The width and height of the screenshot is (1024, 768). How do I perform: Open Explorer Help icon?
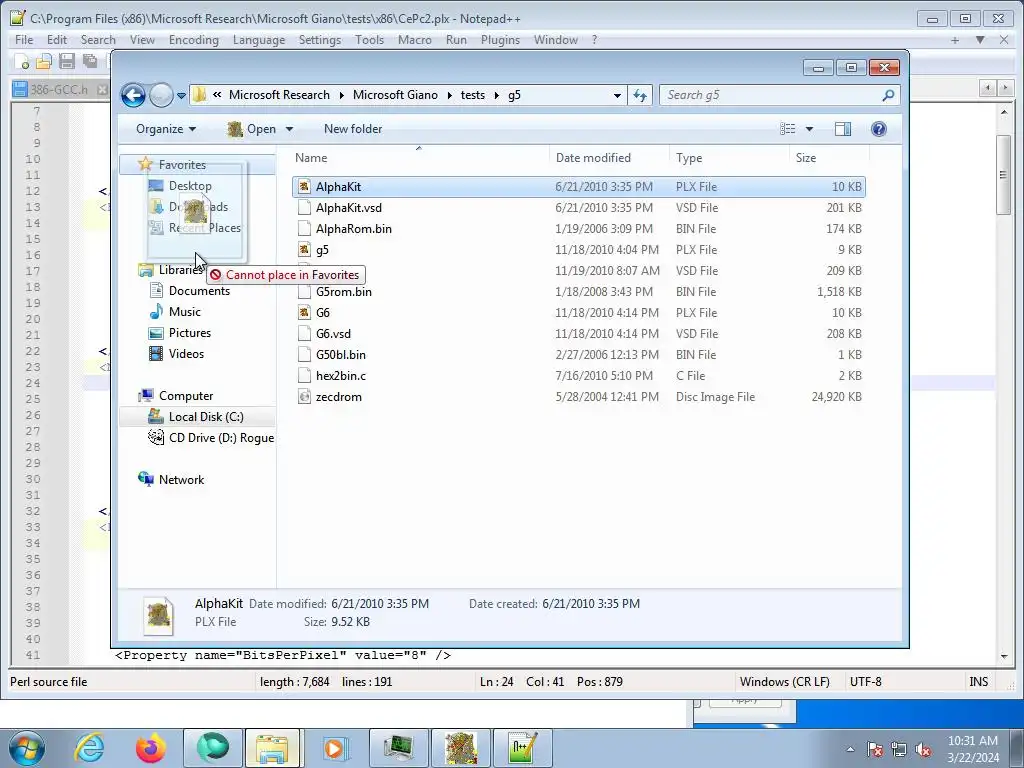879,129
